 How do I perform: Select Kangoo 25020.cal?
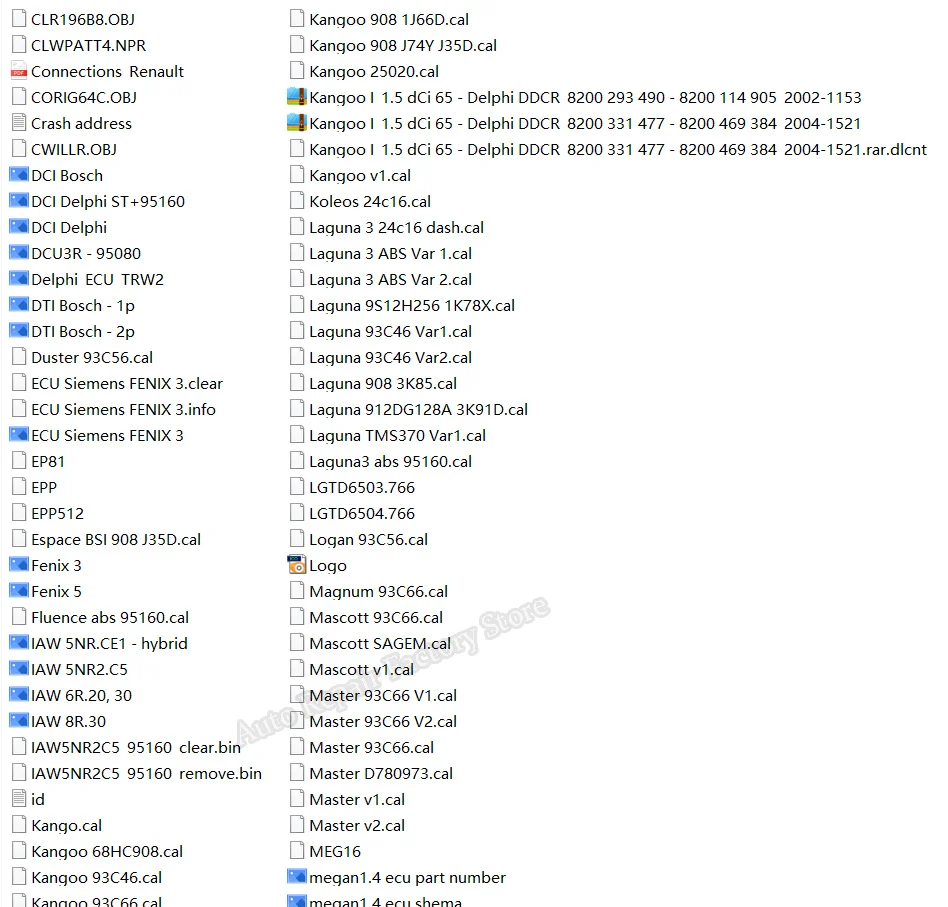click(364, 71)
